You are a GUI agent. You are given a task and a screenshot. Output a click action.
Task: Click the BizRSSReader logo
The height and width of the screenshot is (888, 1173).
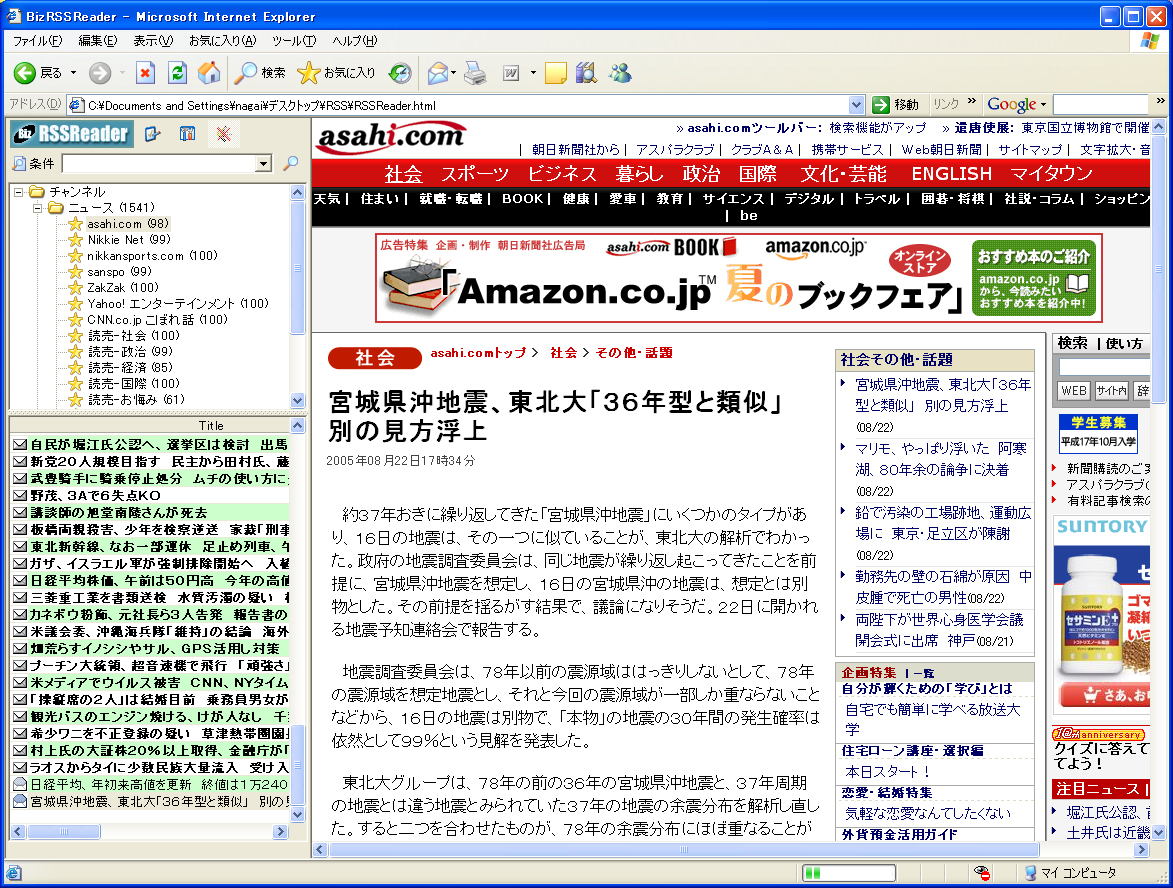[73, 134]
